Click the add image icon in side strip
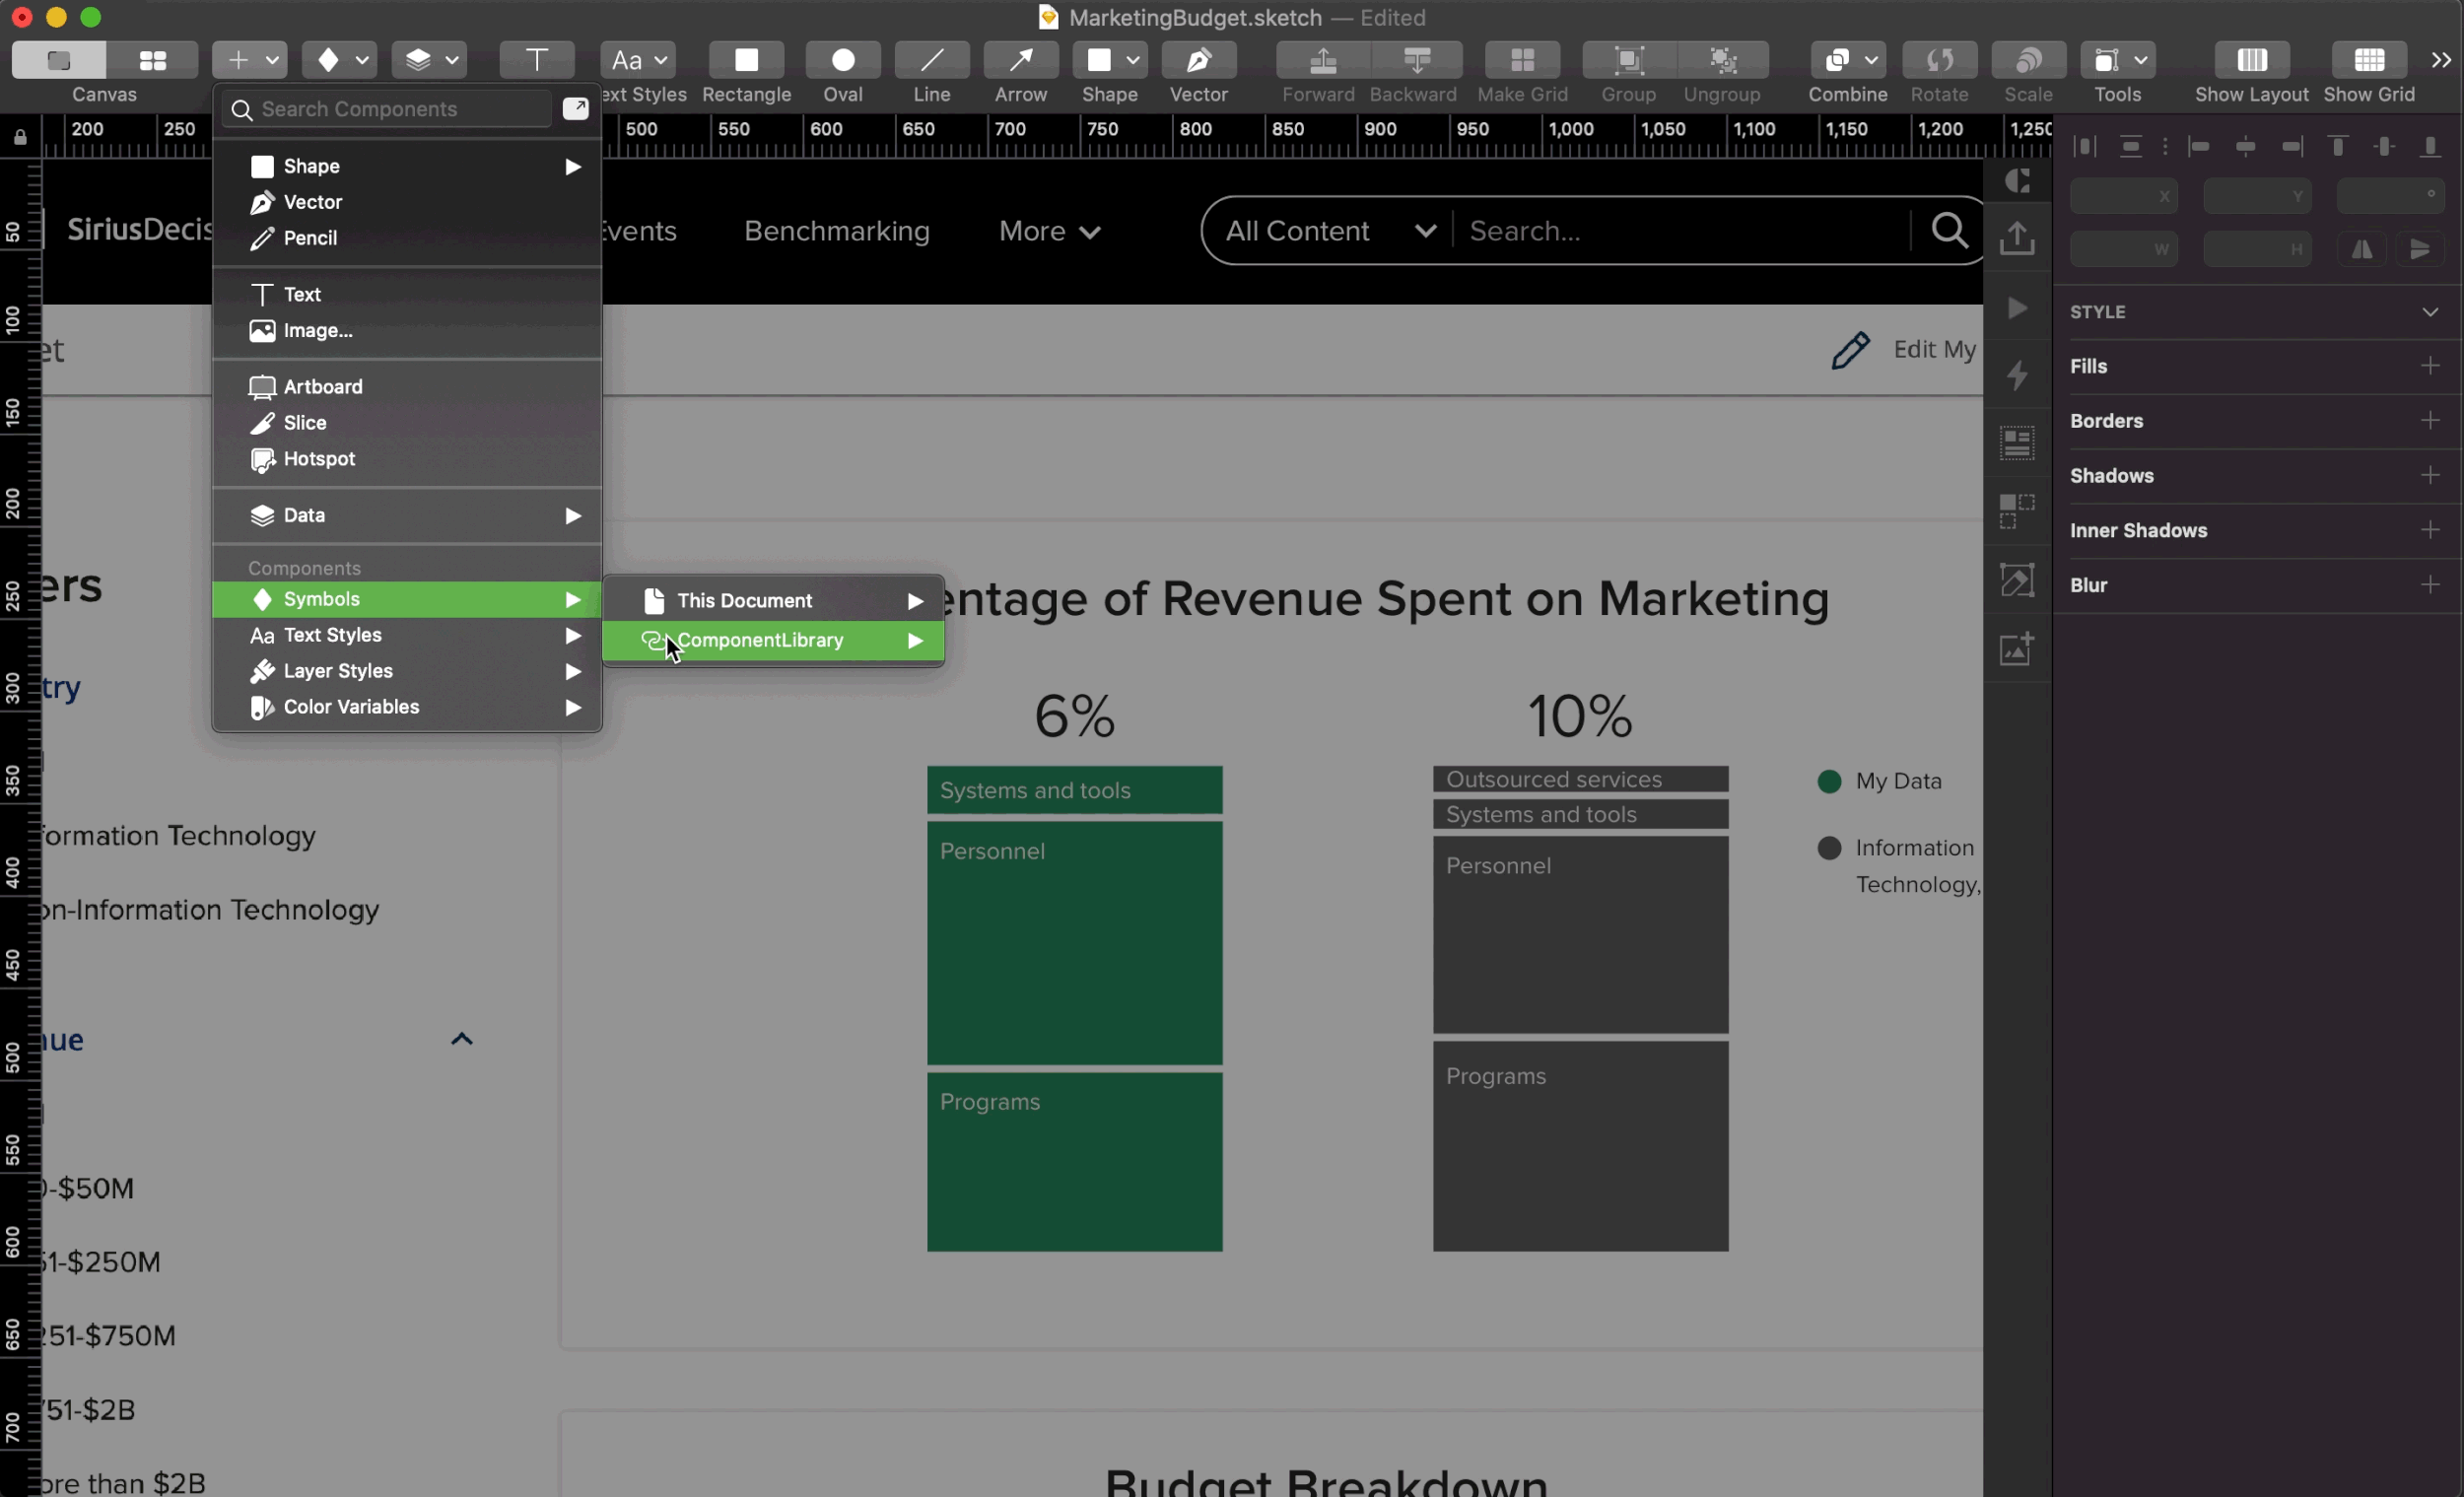 [x=2017, y=648]
